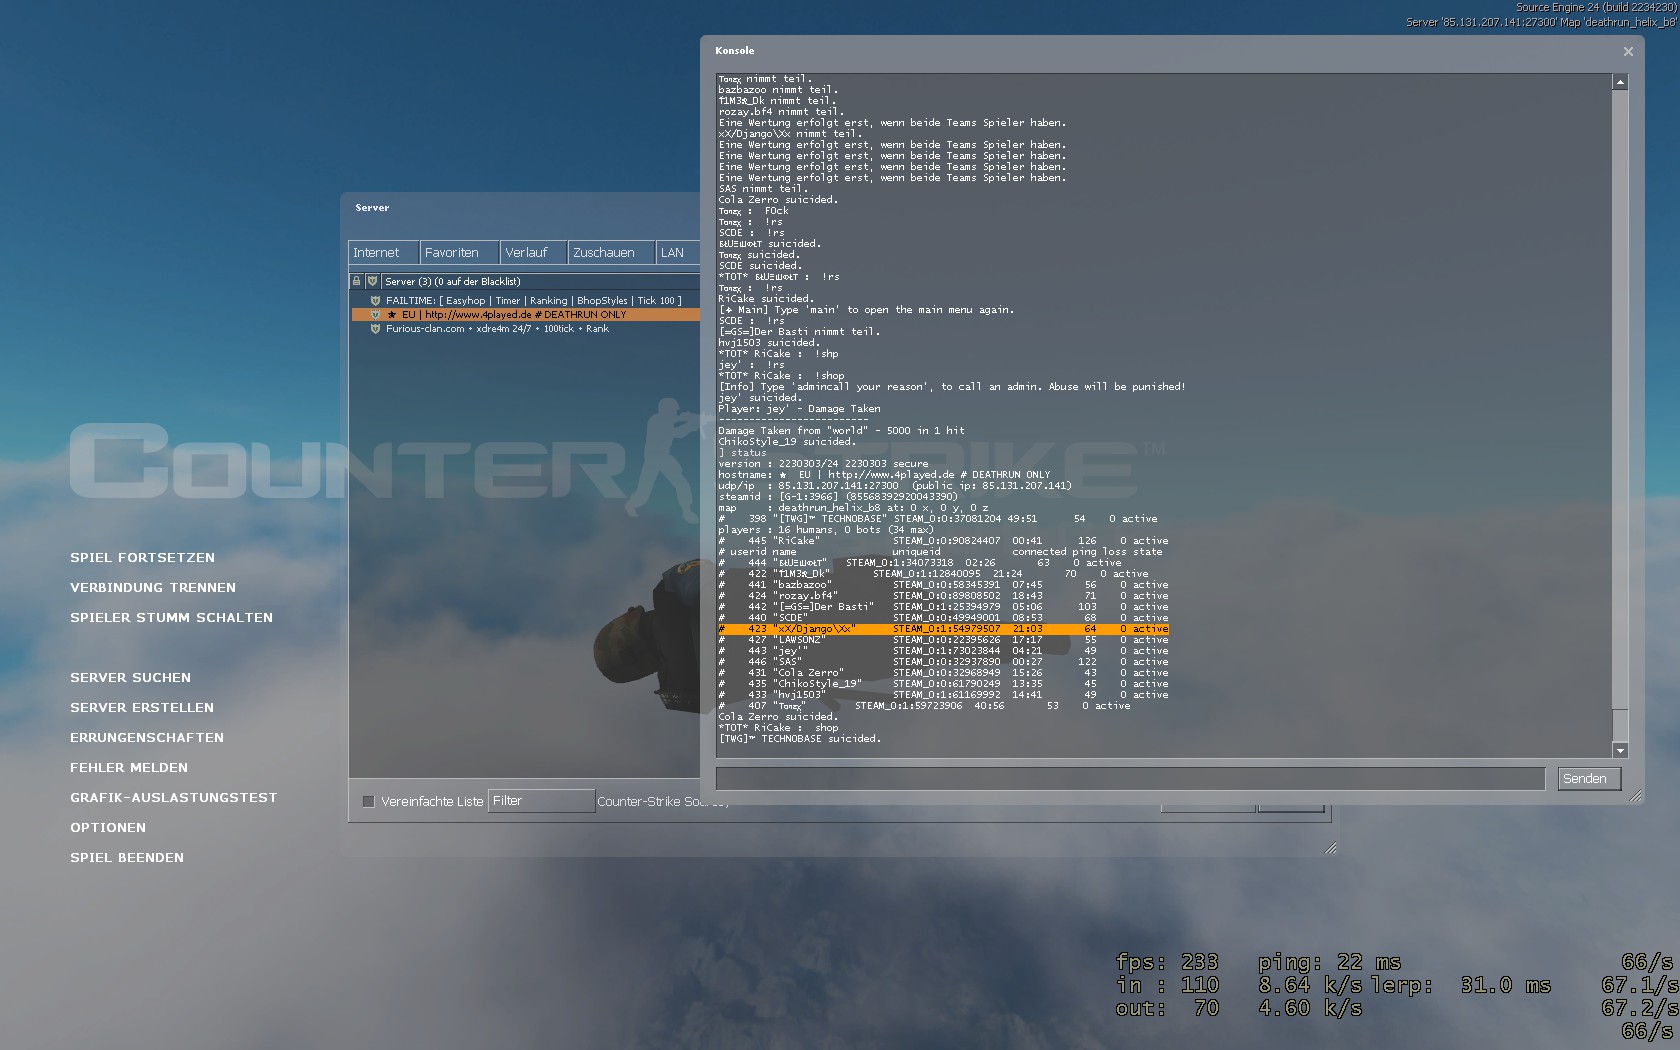Switch to the Verlauf tab
Image resolution: width=1680 pixels, height=1050 pixels.
coord(534,253)
